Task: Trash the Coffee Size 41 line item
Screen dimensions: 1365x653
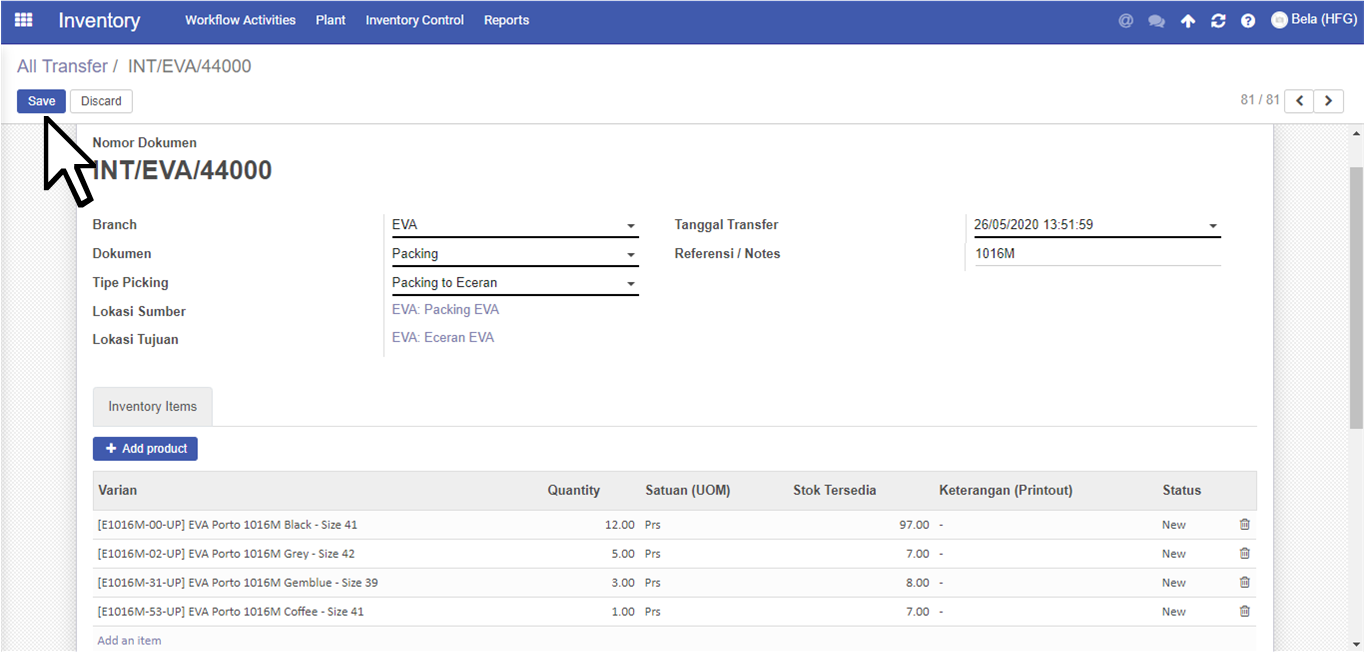Action: [x=1244, y=611]
